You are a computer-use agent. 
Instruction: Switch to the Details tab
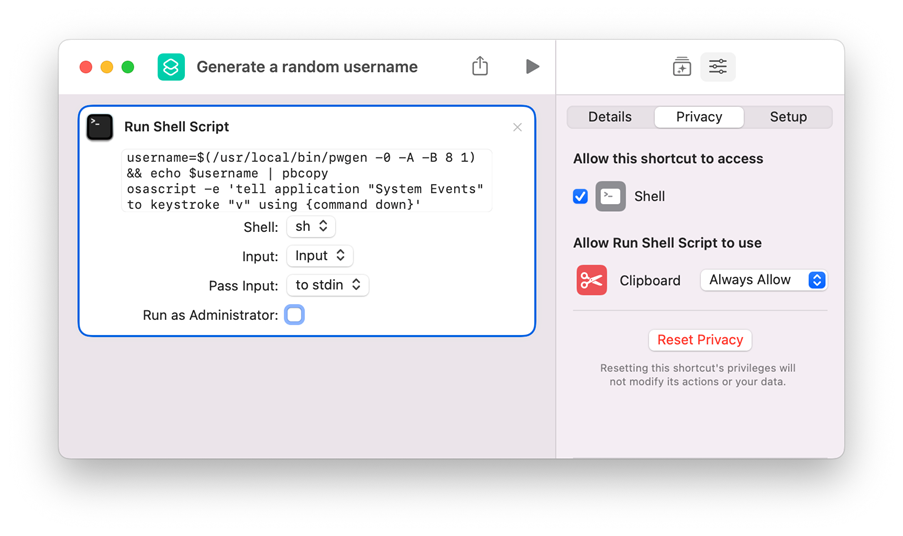(610, 117)
